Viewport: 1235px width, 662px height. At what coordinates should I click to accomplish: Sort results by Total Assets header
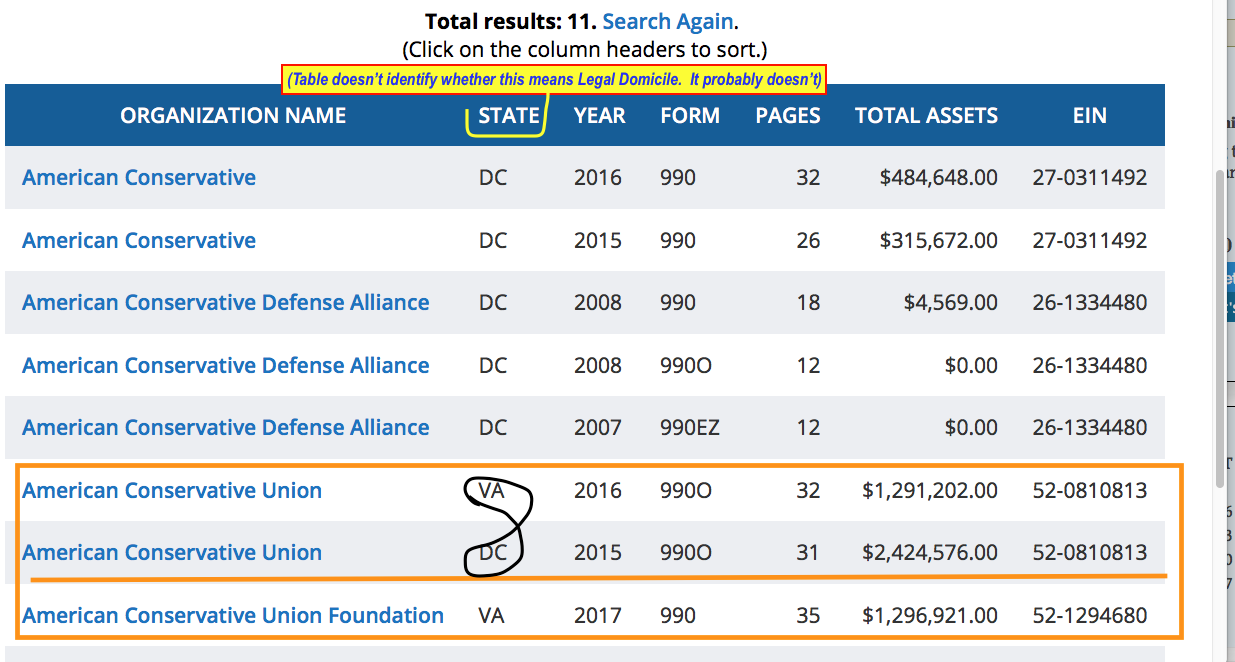click(x=926, y=115)
